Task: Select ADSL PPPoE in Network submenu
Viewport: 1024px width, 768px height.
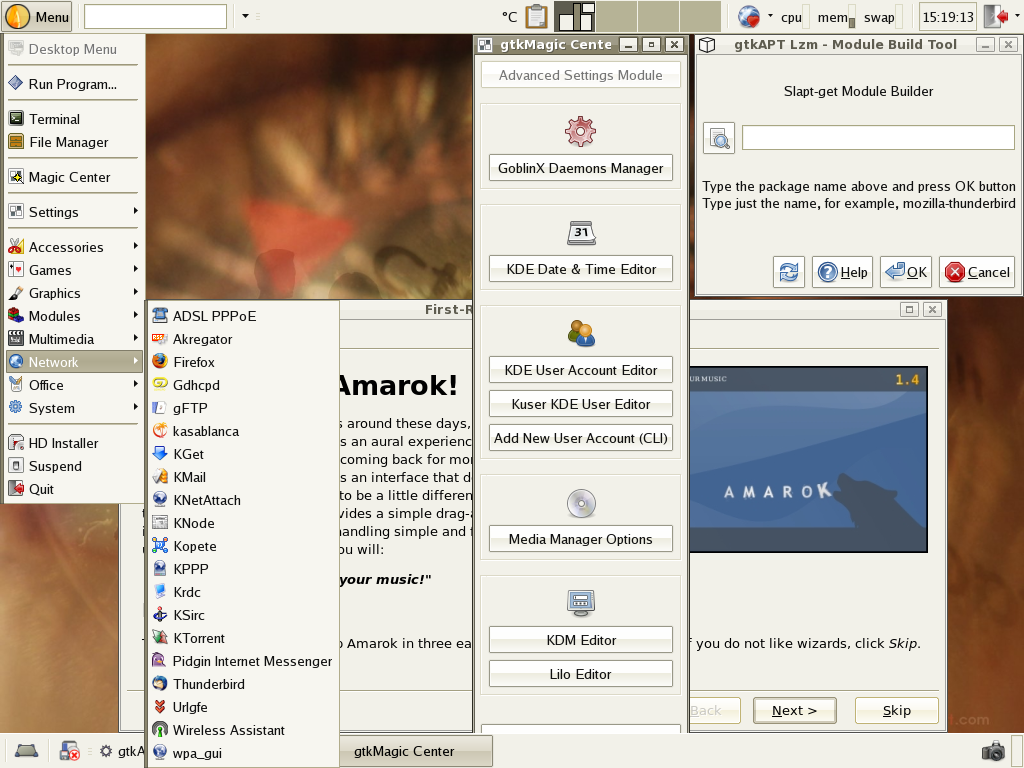Action: point(243,316)
